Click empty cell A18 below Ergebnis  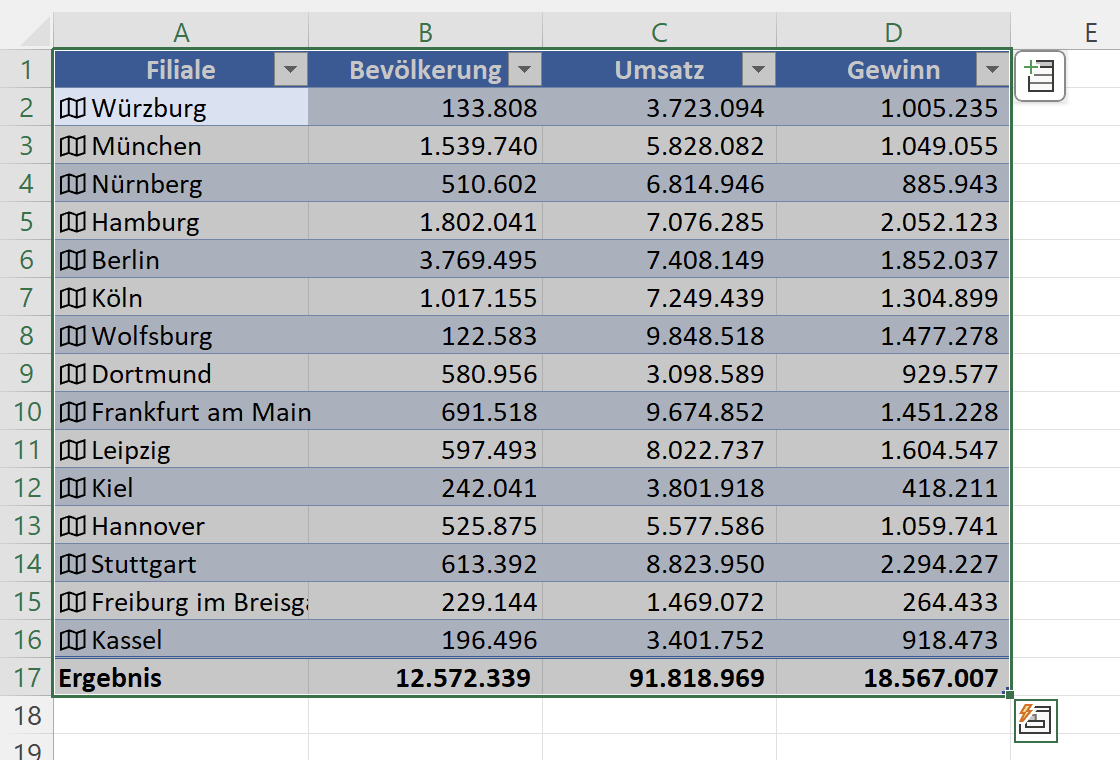click(x=181, y=715)
